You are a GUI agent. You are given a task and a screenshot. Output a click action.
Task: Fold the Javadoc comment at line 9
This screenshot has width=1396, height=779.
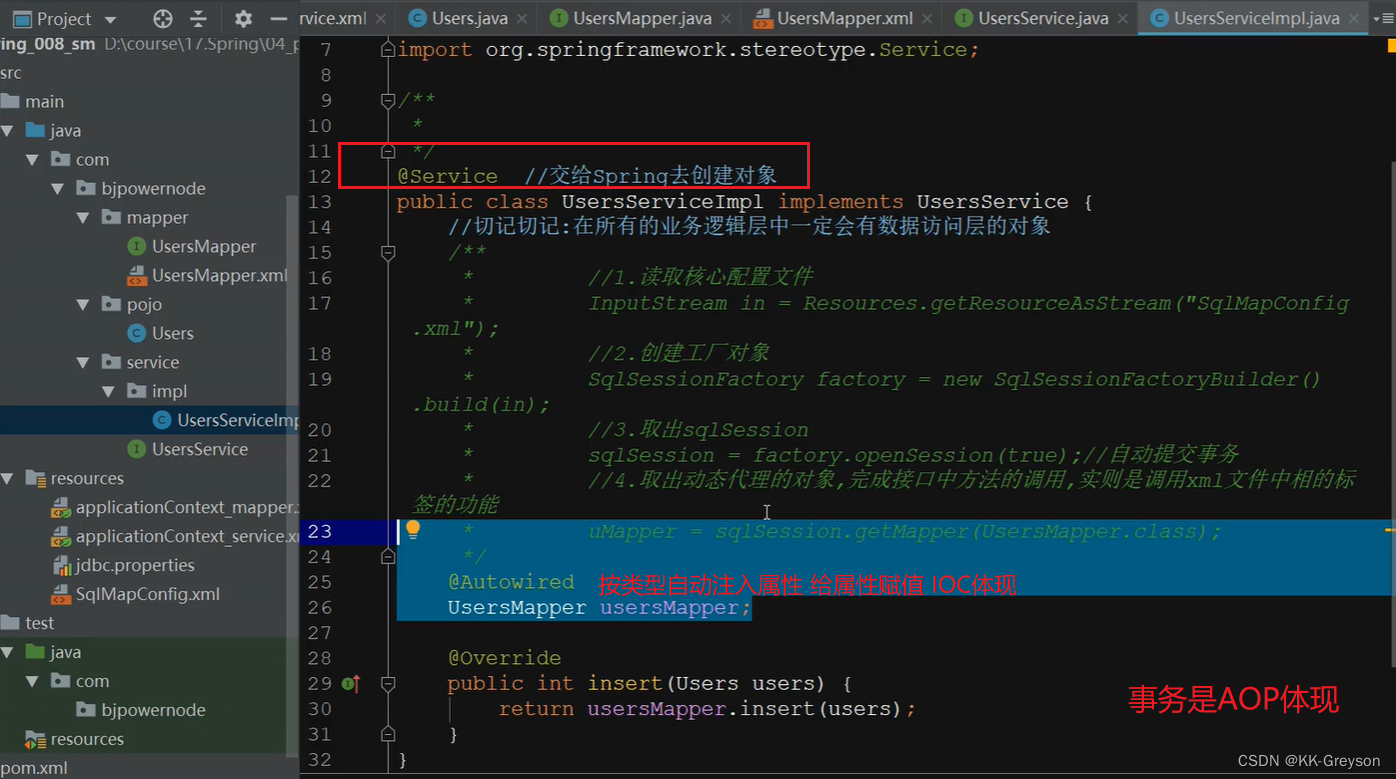388,100
